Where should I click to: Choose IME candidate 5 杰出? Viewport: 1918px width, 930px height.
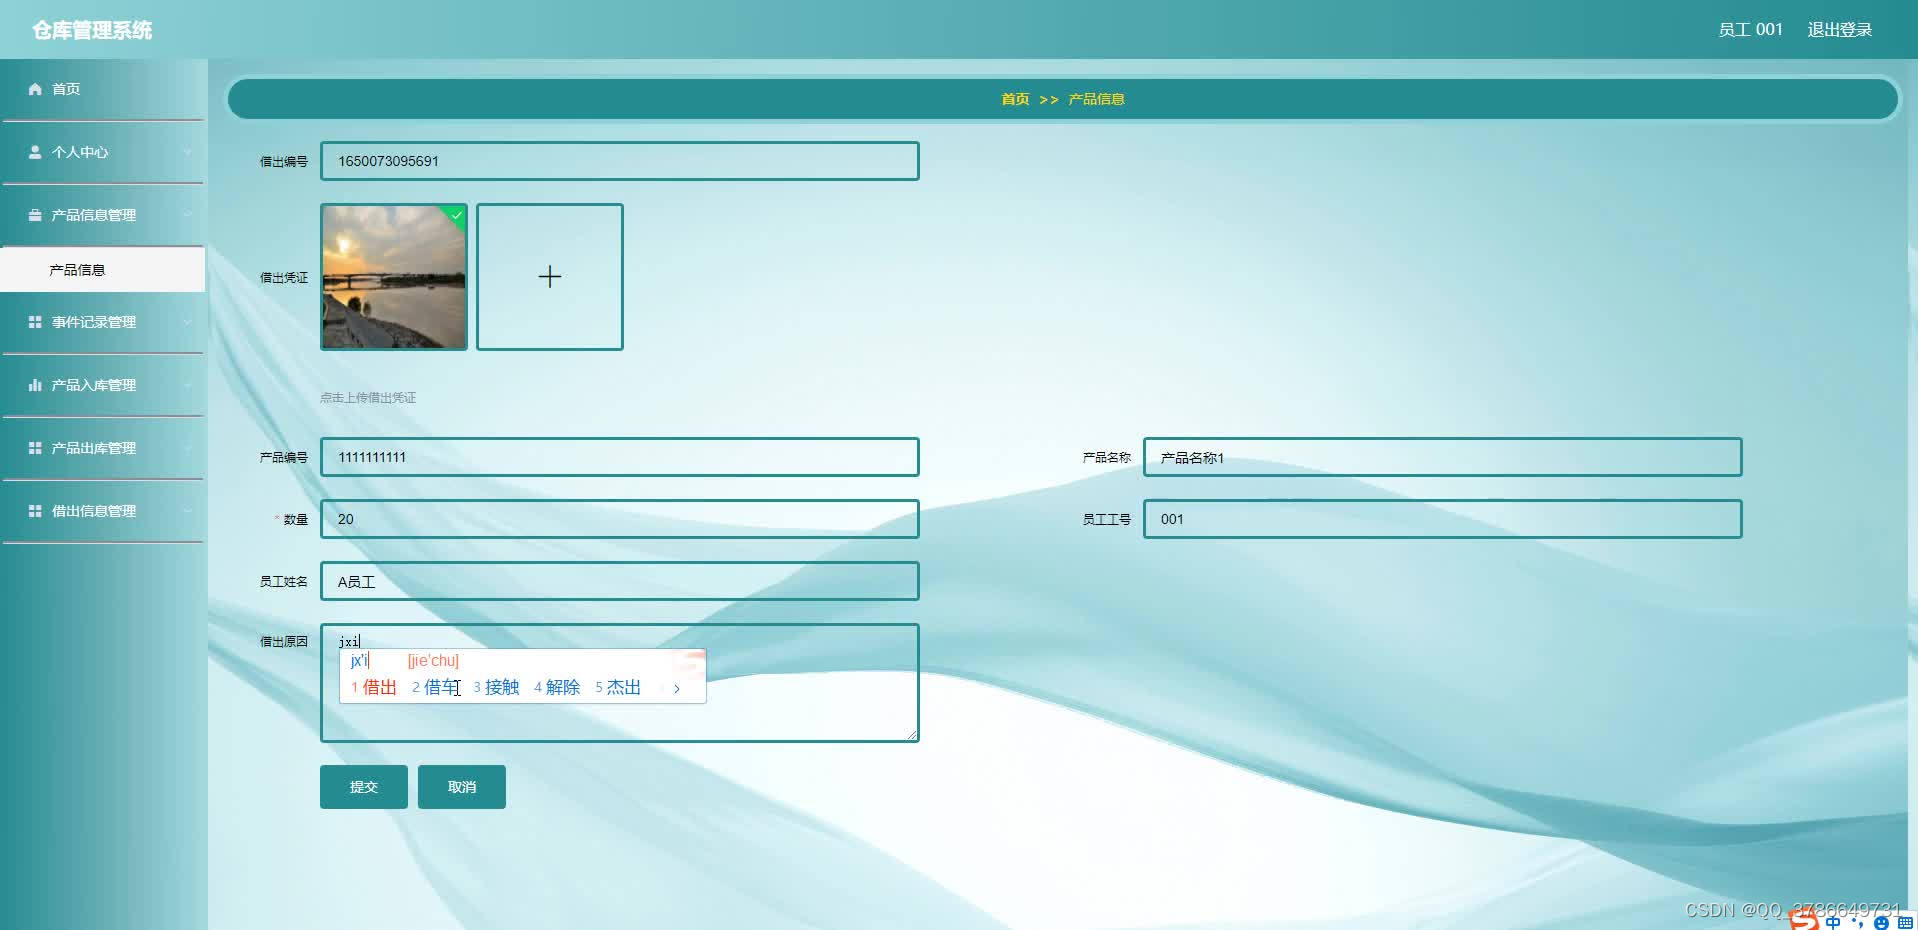(x=618, y=687)
